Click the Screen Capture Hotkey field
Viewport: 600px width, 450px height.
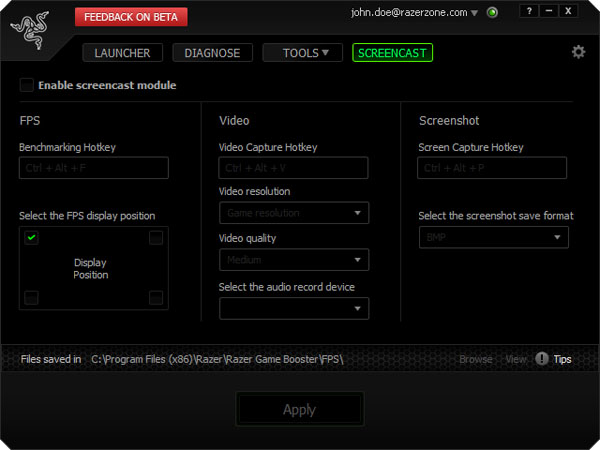pyautogui.click(x=492, y=168)
